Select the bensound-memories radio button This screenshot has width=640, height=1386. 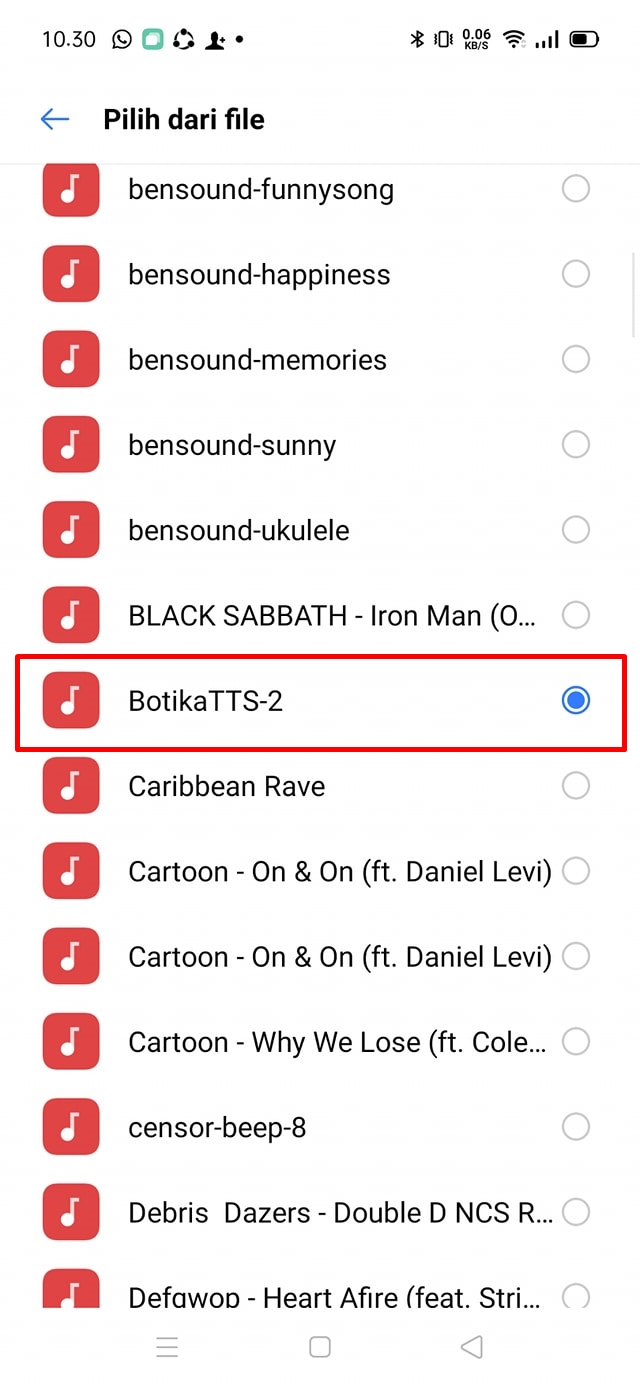pos(576,359)
